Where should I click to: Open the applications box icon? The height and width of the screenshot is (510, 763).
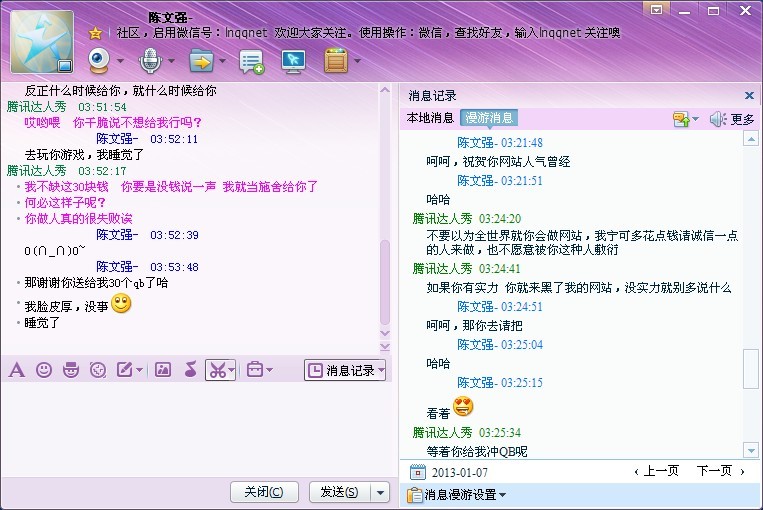(x=336, y=61)
